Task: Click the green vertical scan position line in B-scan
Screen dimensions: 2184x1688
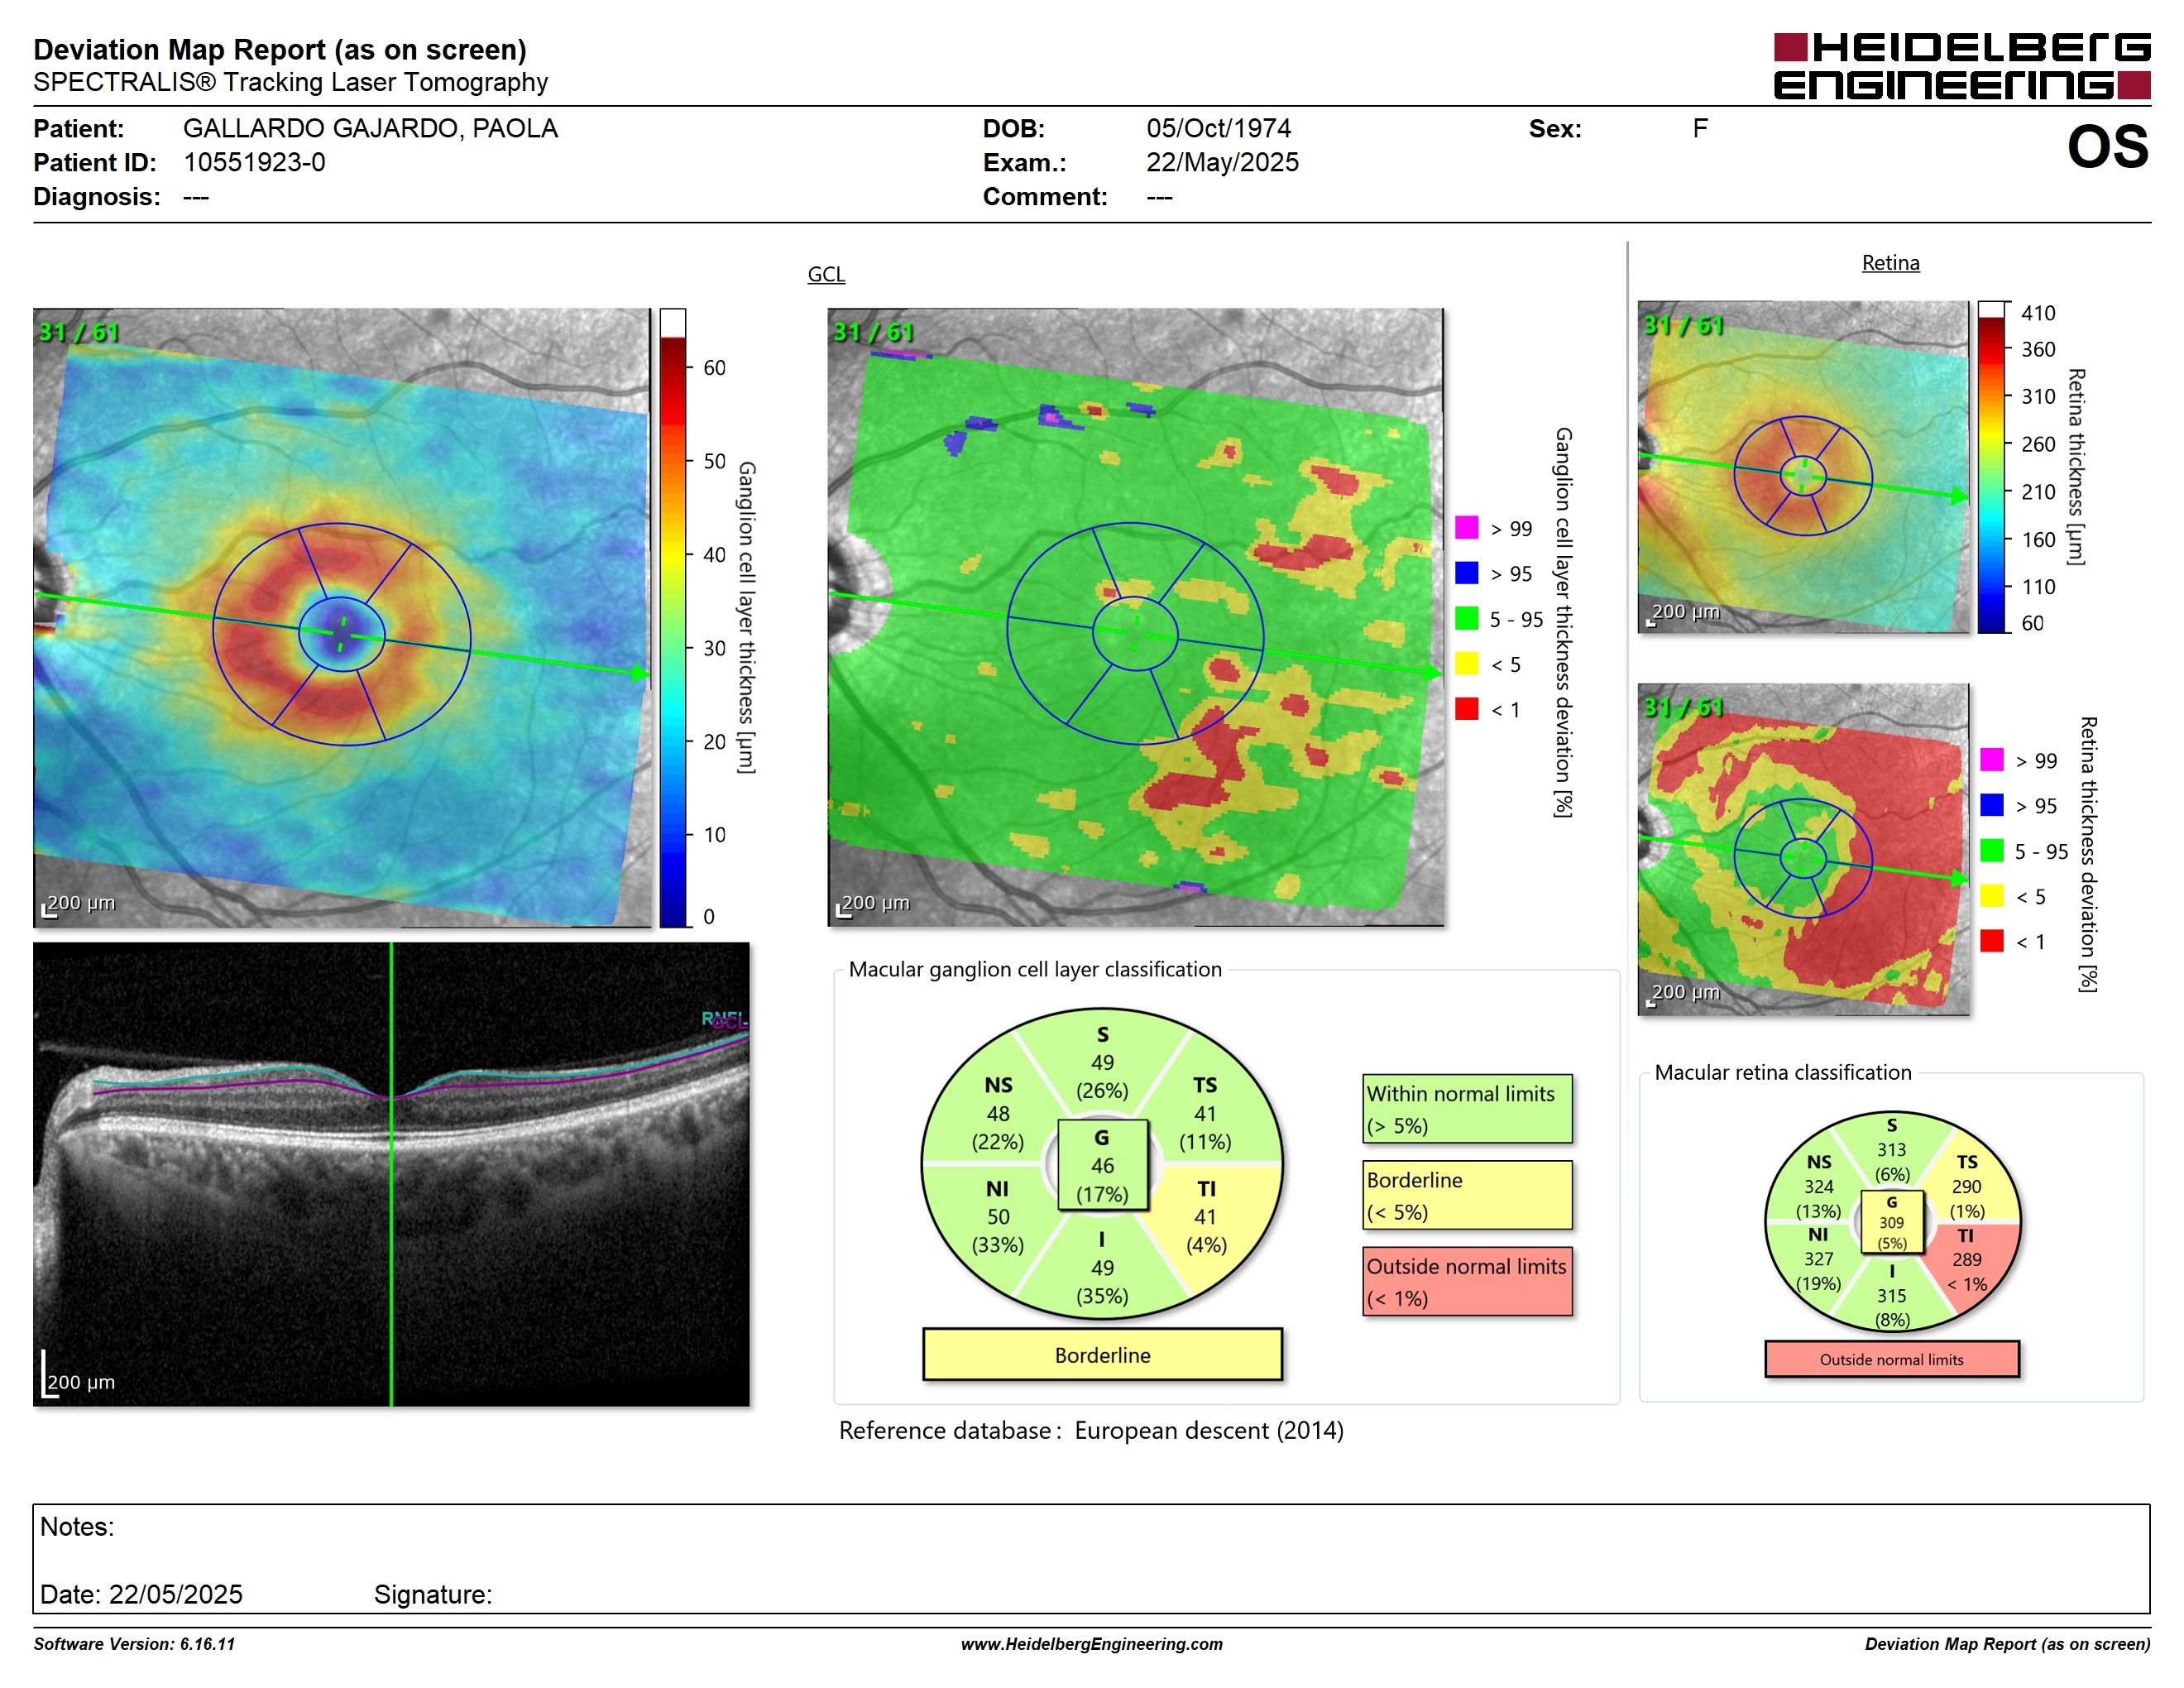Action: click(391, 1174)
